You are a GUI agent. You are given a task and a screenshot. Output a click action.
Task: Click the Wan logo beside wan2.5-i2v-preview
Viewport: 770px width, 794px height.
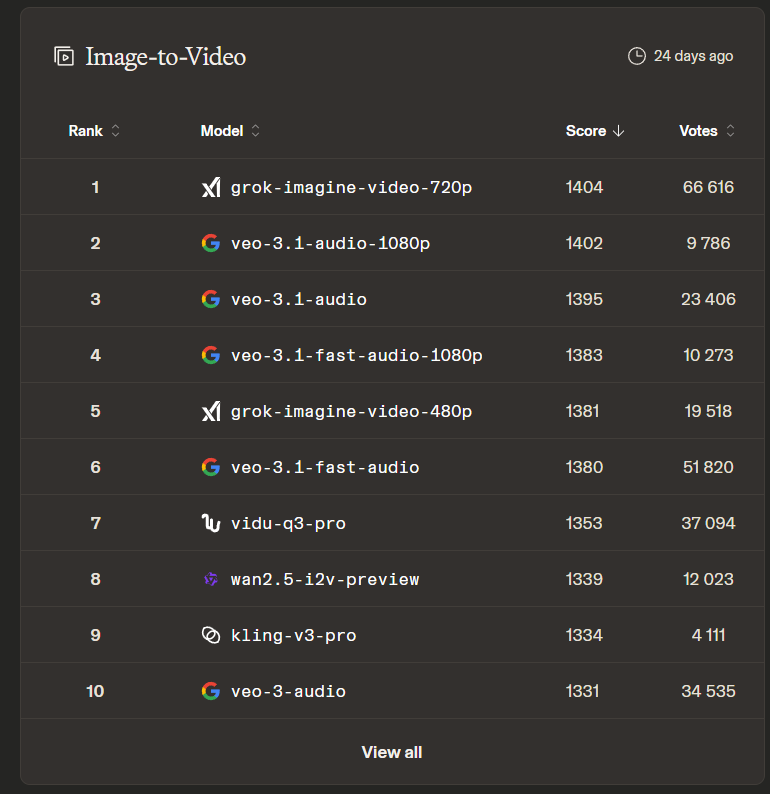pyautogui.click(x=211, y=579)
